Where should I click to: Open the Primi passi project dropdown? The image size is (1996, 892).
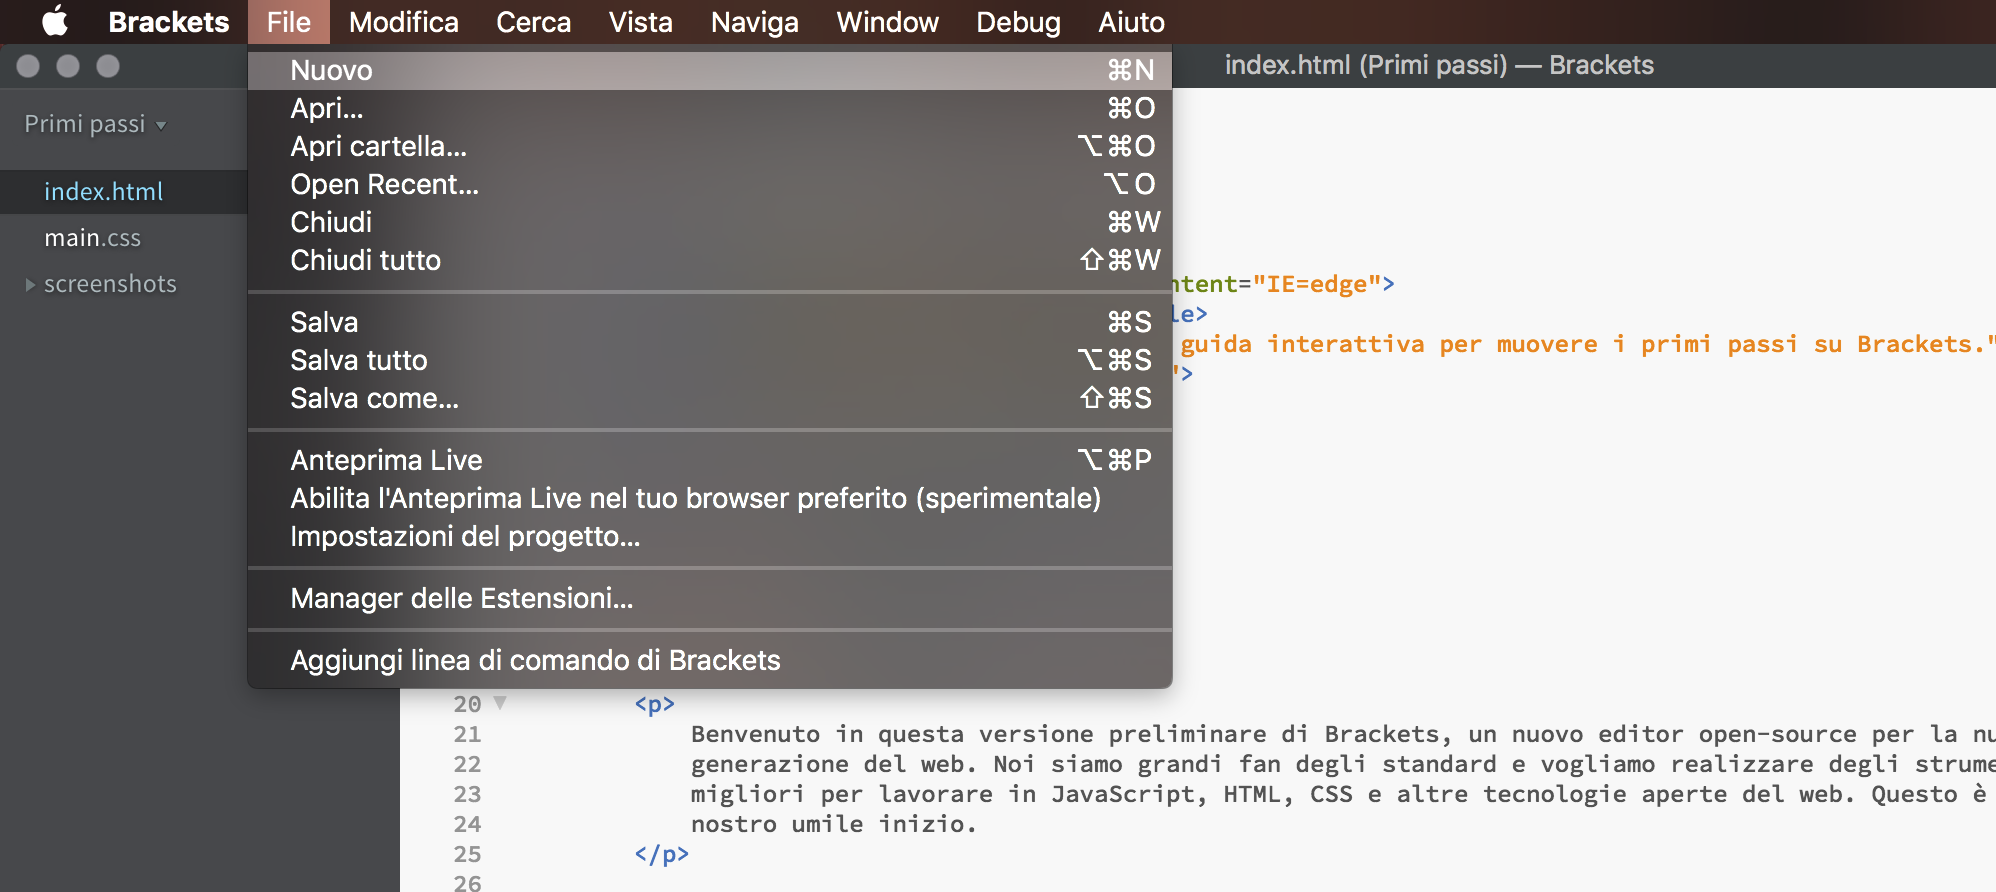pos(95,124)
